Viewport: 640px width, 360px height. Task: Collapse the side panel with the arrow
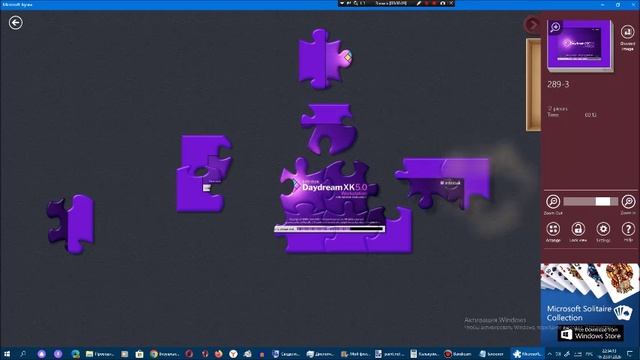(532, 25)
